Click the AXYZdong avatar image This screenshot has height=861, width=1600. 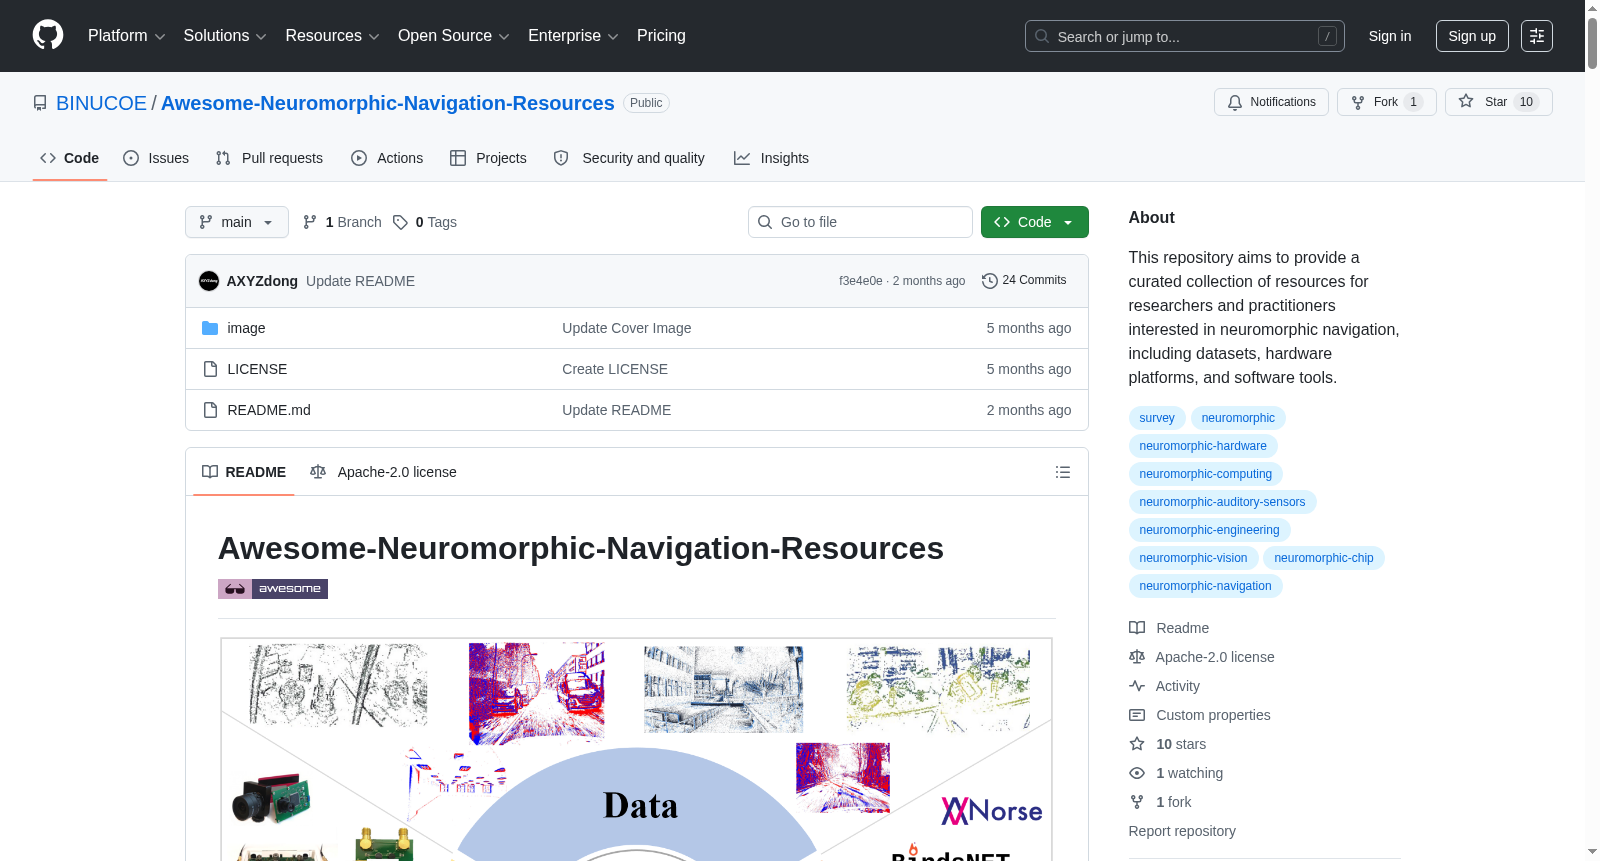point(209,281)
